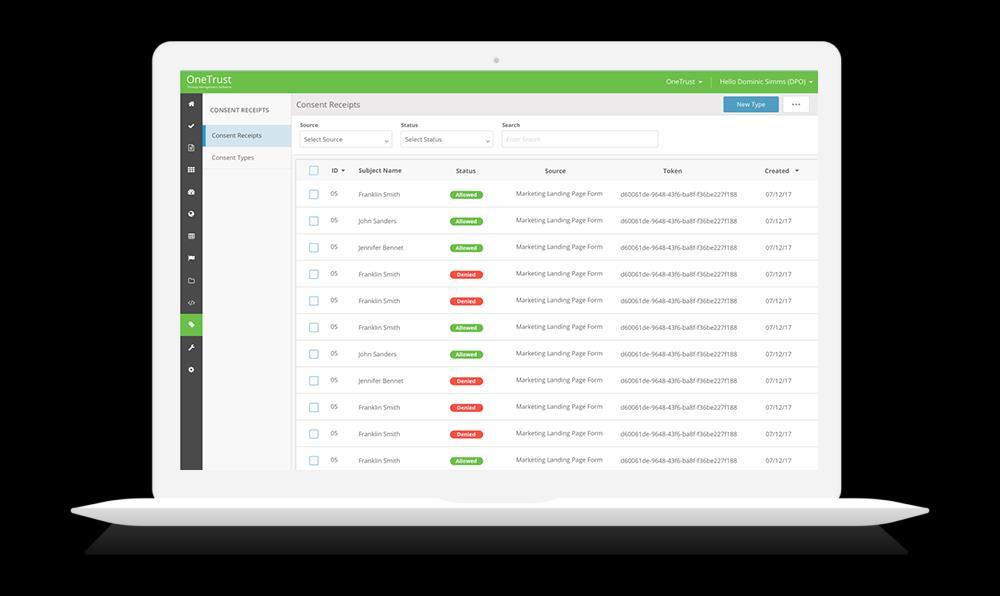Expand the OneTrust organization dropdown in the header
This screenshot has width=1000, height=596.
[x=684, y=82]
